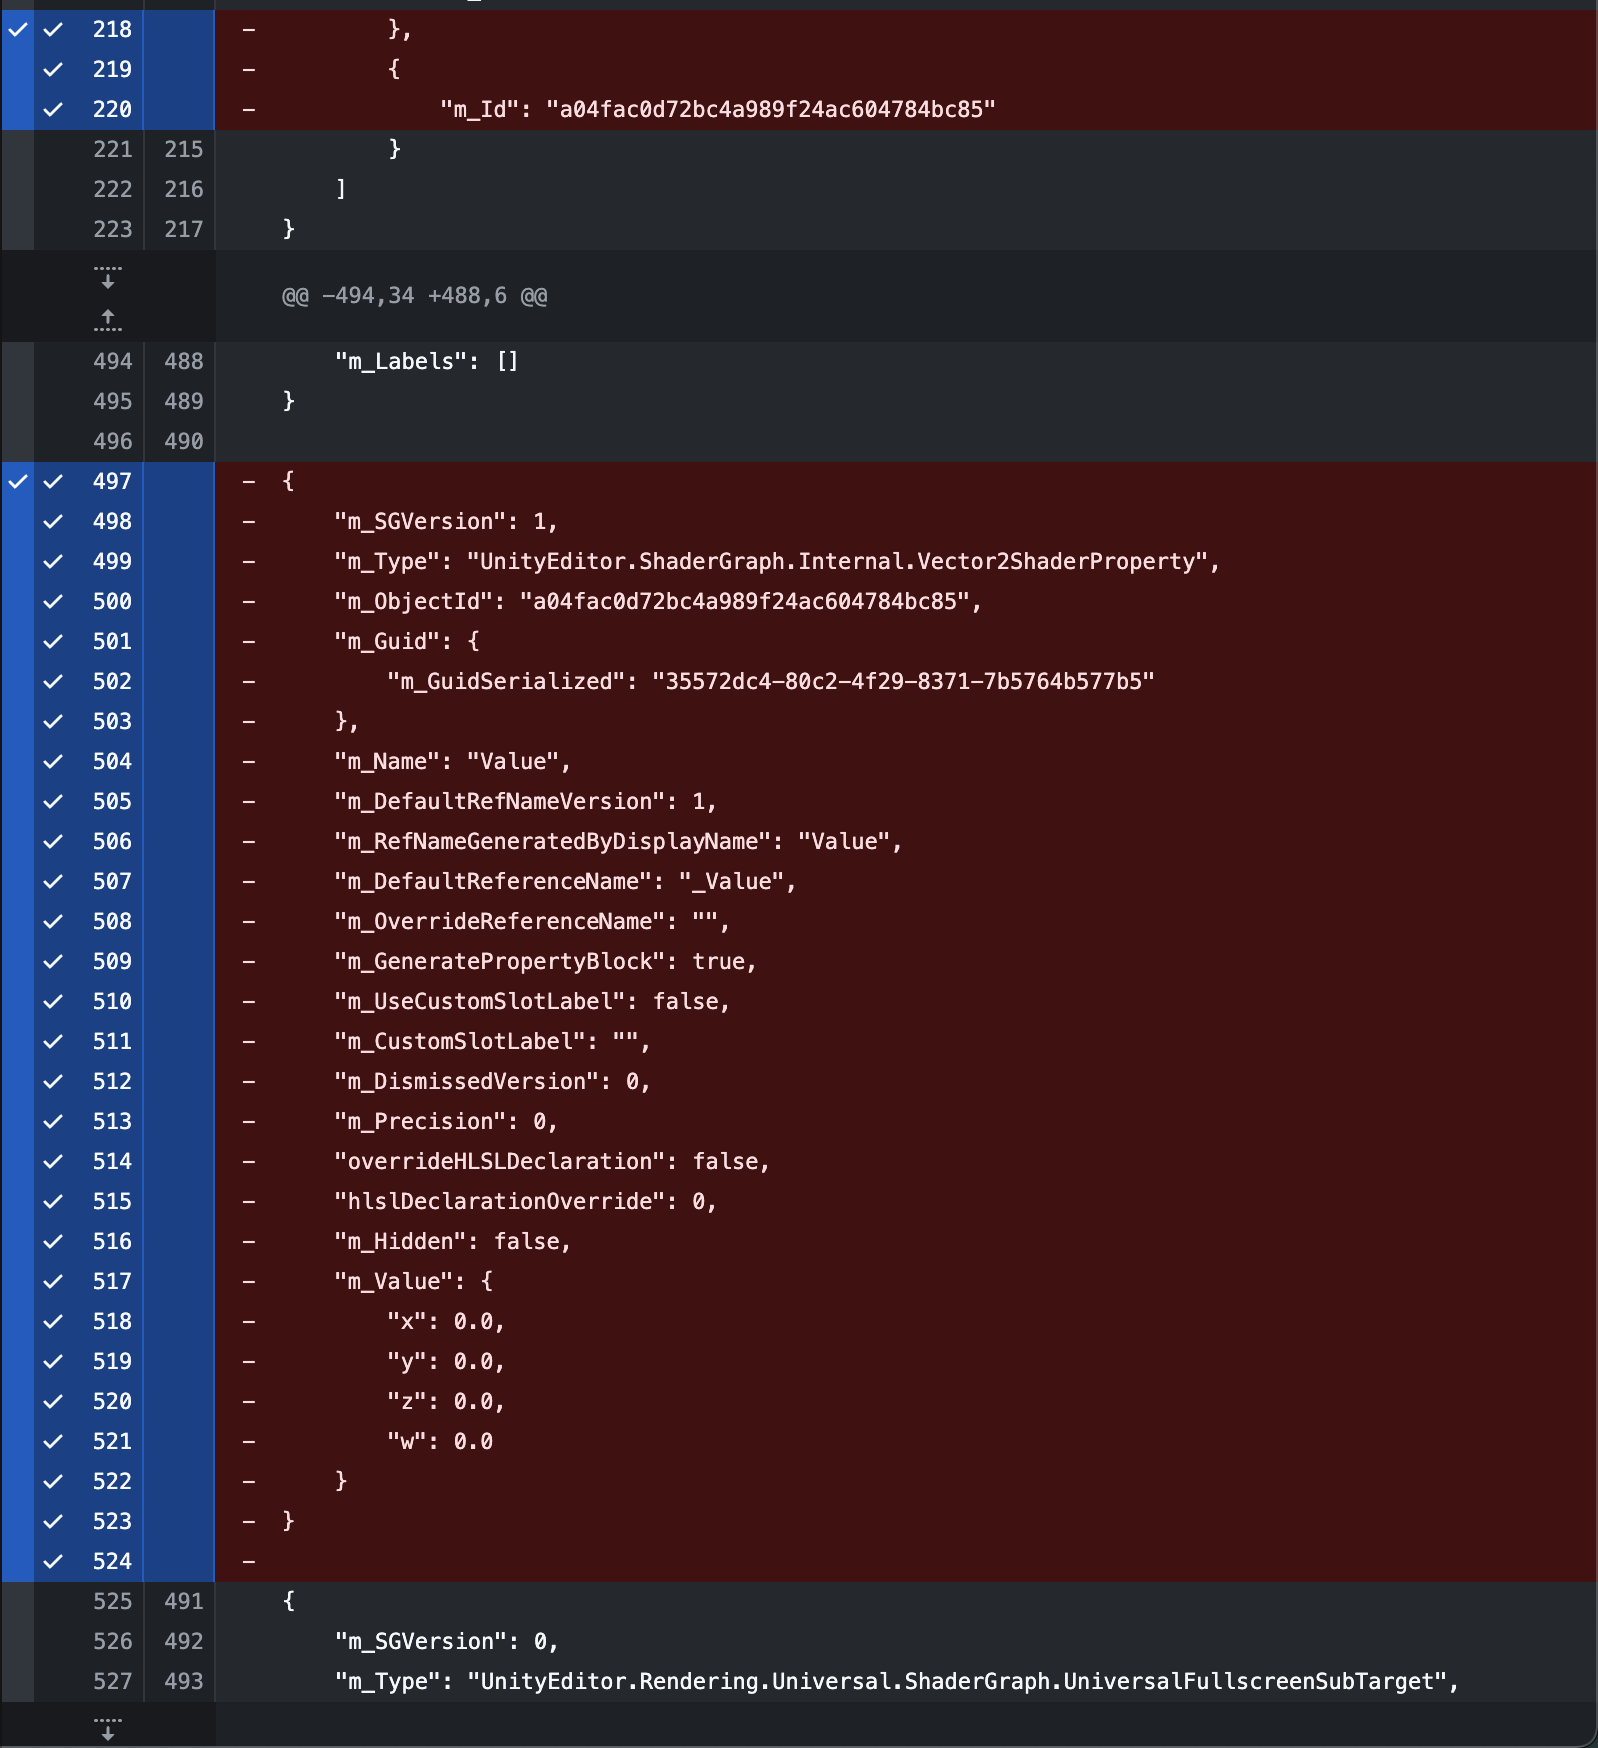
Task: Click the Vector2ShaderProperty m_Type deleted line
Action: [x=776, y=561]
